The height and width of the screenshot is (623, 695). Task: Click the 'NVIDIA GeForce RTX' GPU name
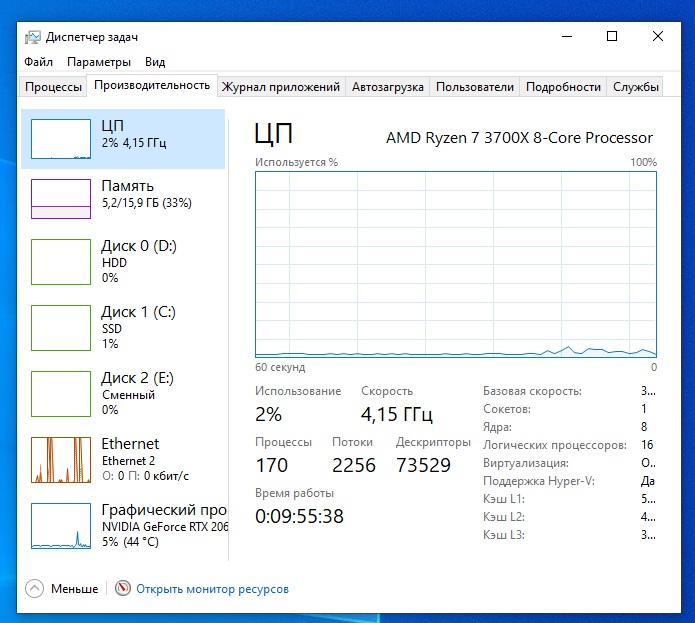point(165,527)
